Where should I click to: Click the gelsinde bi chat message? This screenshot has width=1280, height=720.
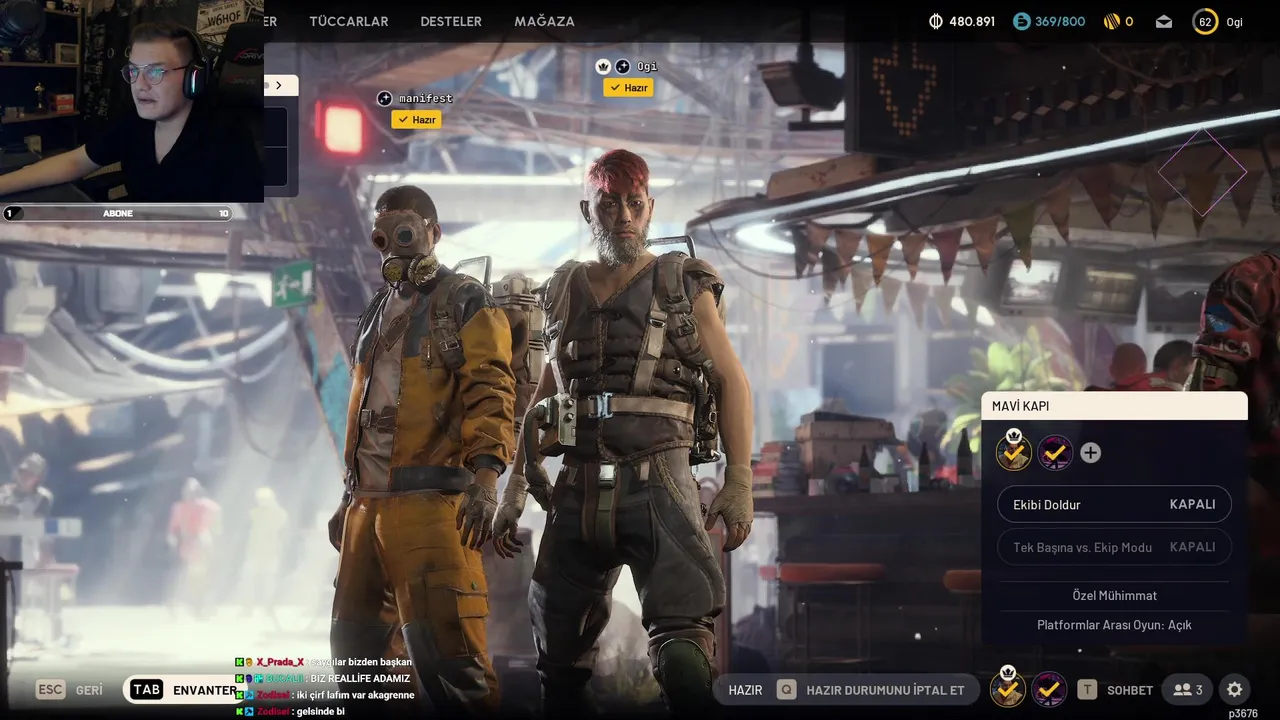[320, 711]
